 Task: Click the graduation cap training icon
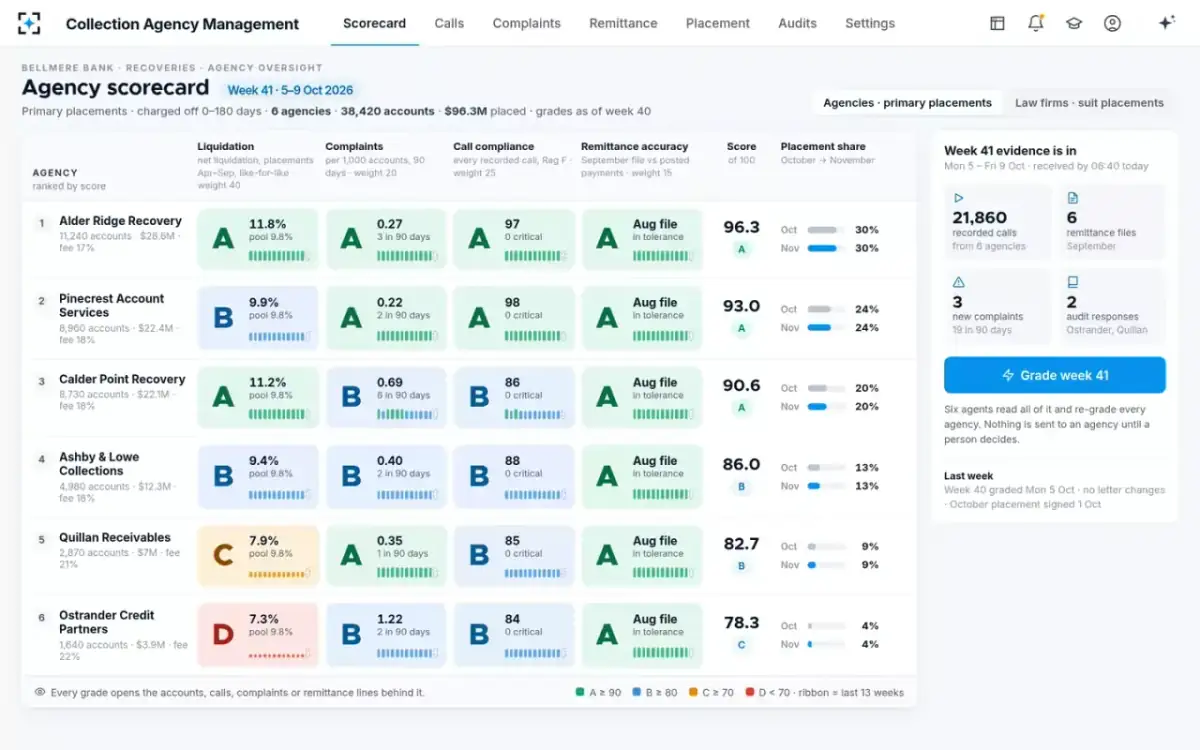[1074, 23]
